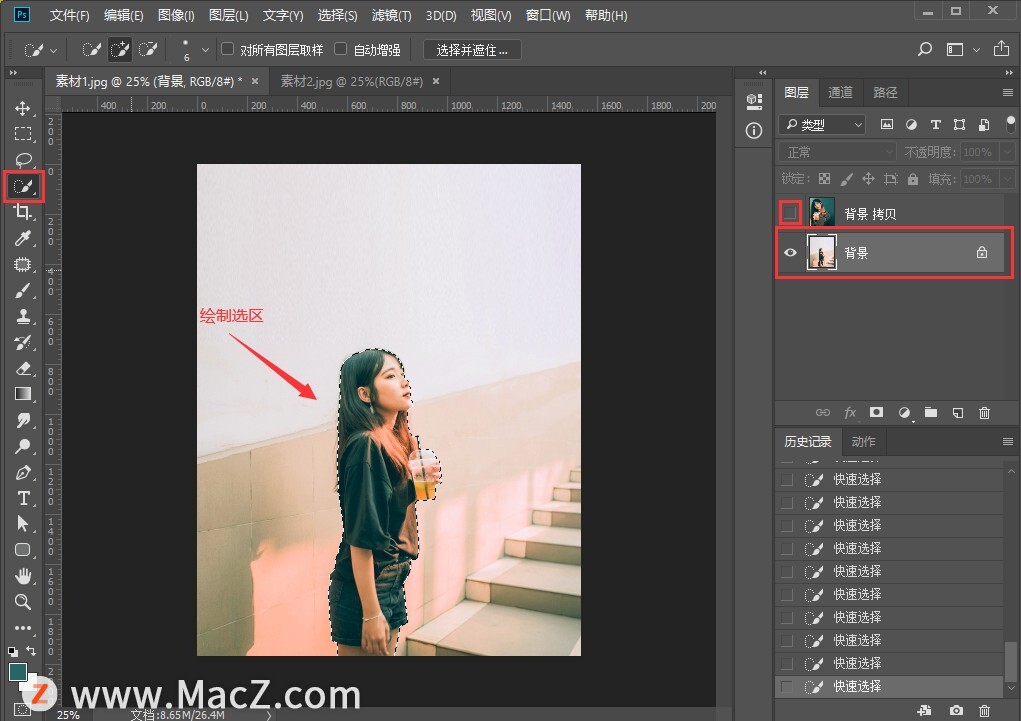This screenshot has height=721, width=1021.
Task: Select the Spot Healing tool
Action: [x=23, y=264]
